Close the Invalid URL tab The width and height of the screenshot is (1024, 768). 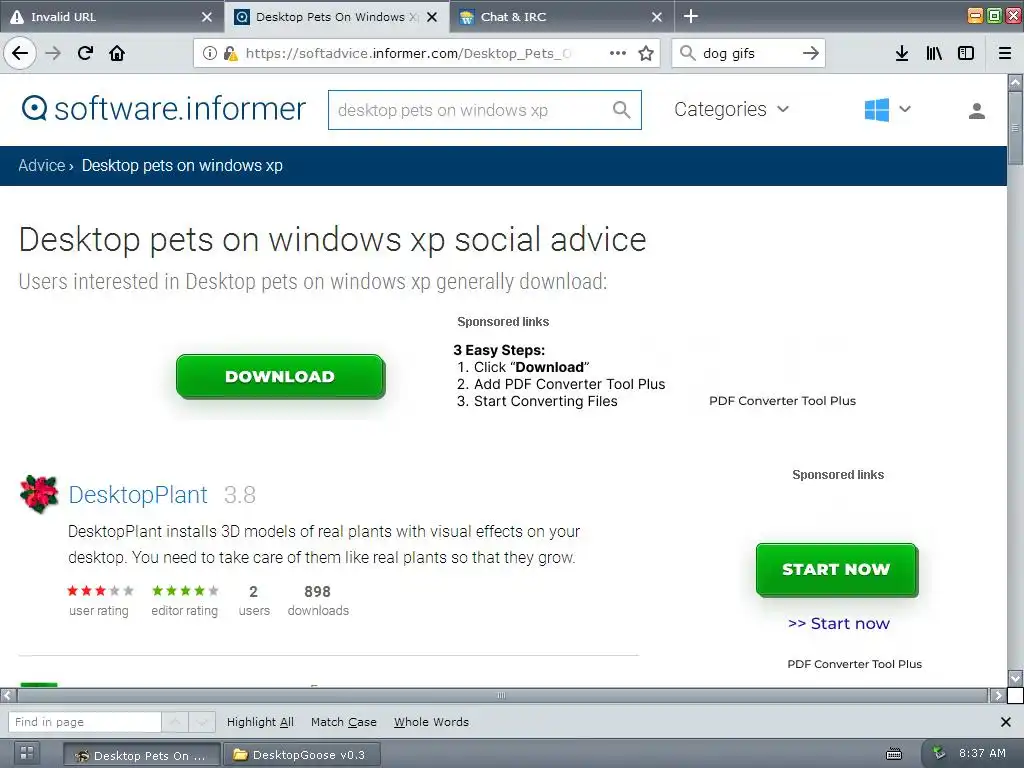(x=207, y=17)
